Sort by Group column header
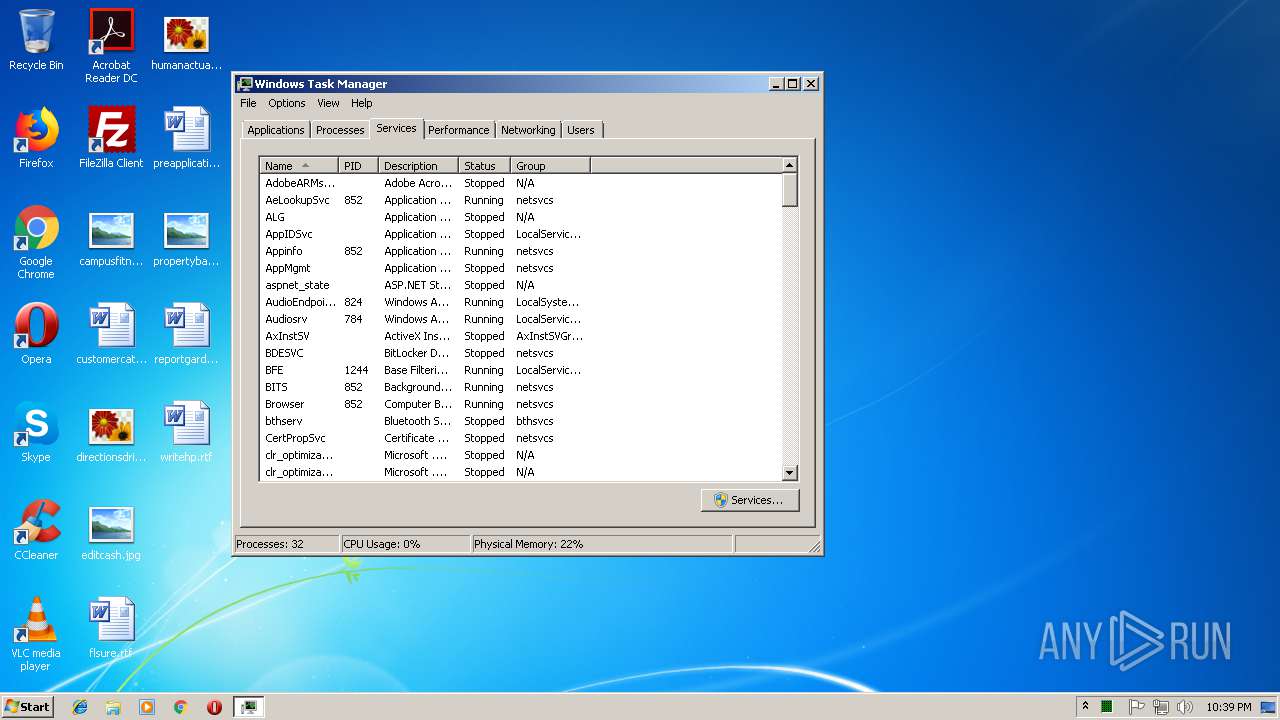The height and width of the screenshot is (720, 1280). [x=550, y=166]
